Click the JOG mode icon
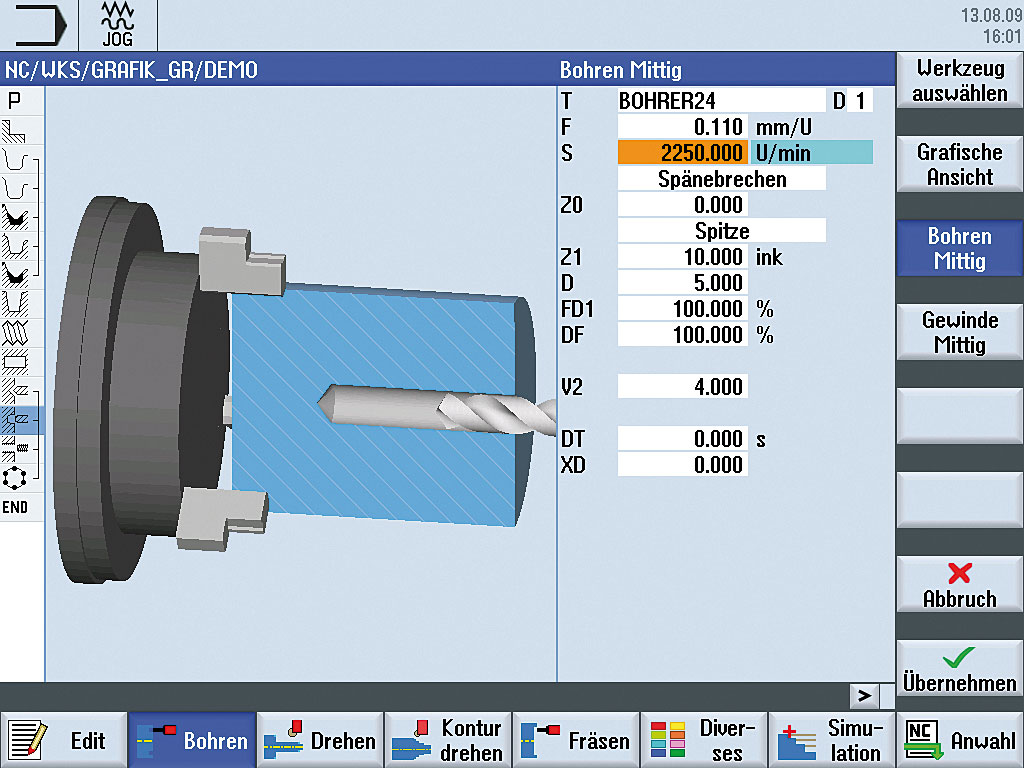 [x=117, y=25]
